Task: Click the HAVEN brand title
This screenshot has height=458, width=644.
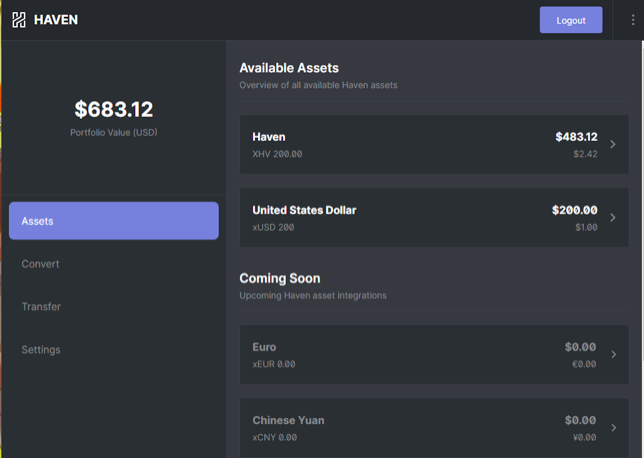Action: [56, 20]
